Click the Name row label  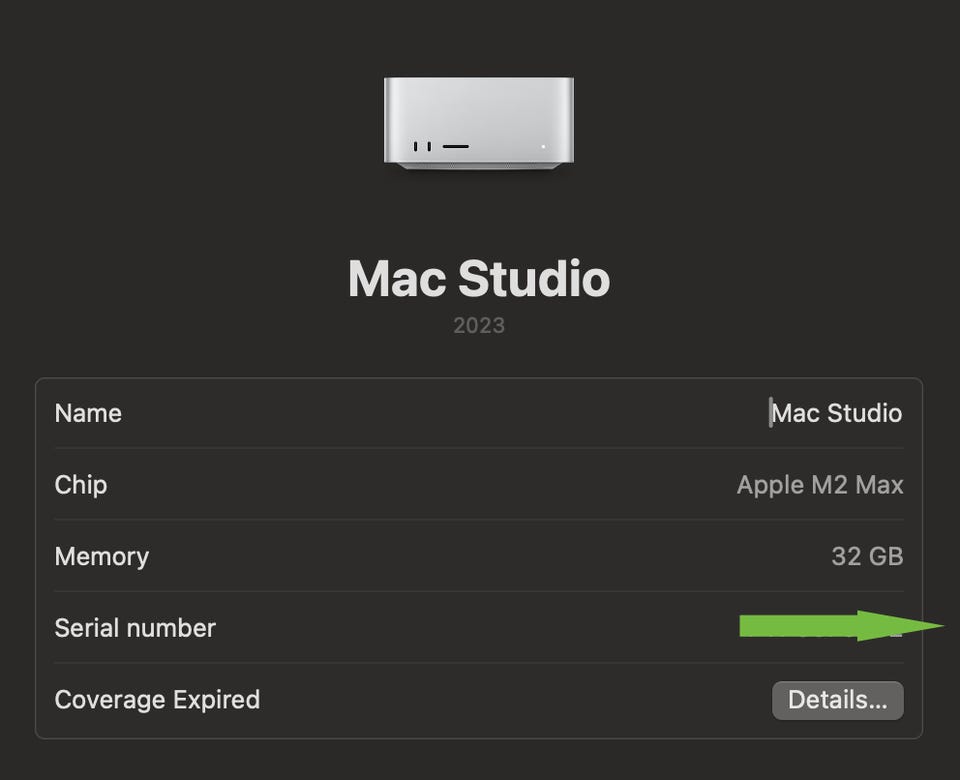[x=88, y=413]
